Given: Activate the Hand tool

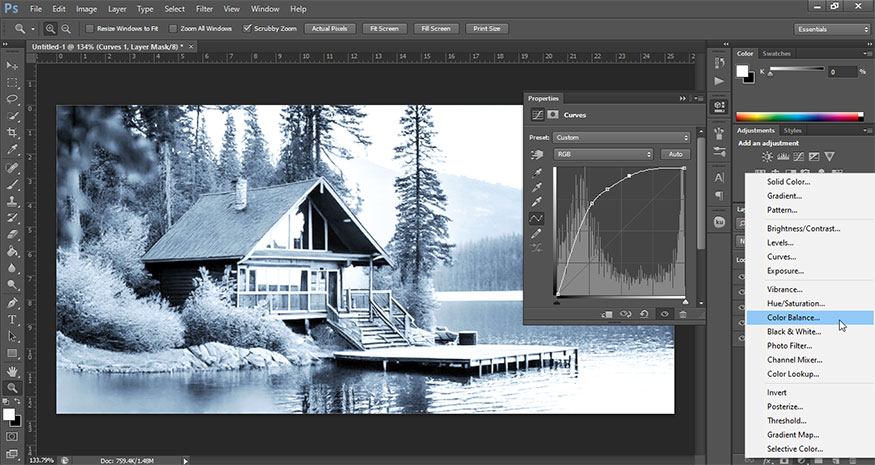Looking at the screenshot, I should point(13,371).
